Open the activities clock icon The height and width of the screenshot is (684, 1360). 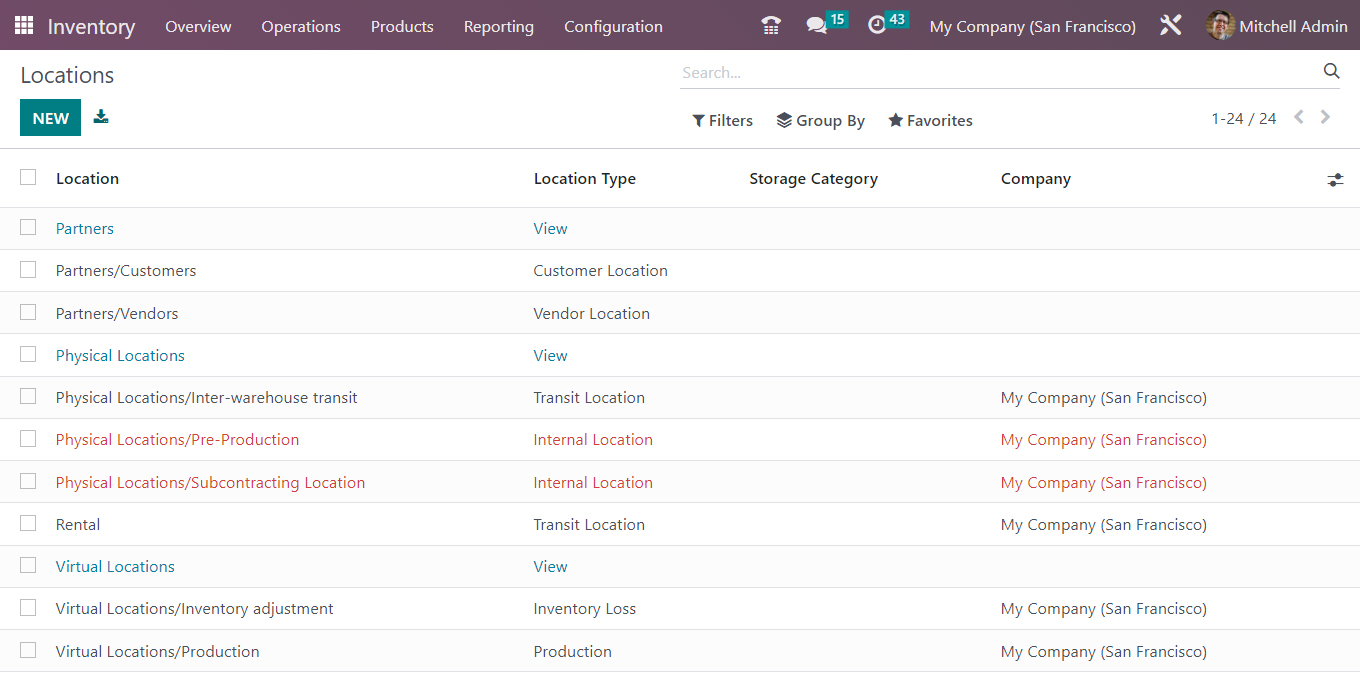877,24
